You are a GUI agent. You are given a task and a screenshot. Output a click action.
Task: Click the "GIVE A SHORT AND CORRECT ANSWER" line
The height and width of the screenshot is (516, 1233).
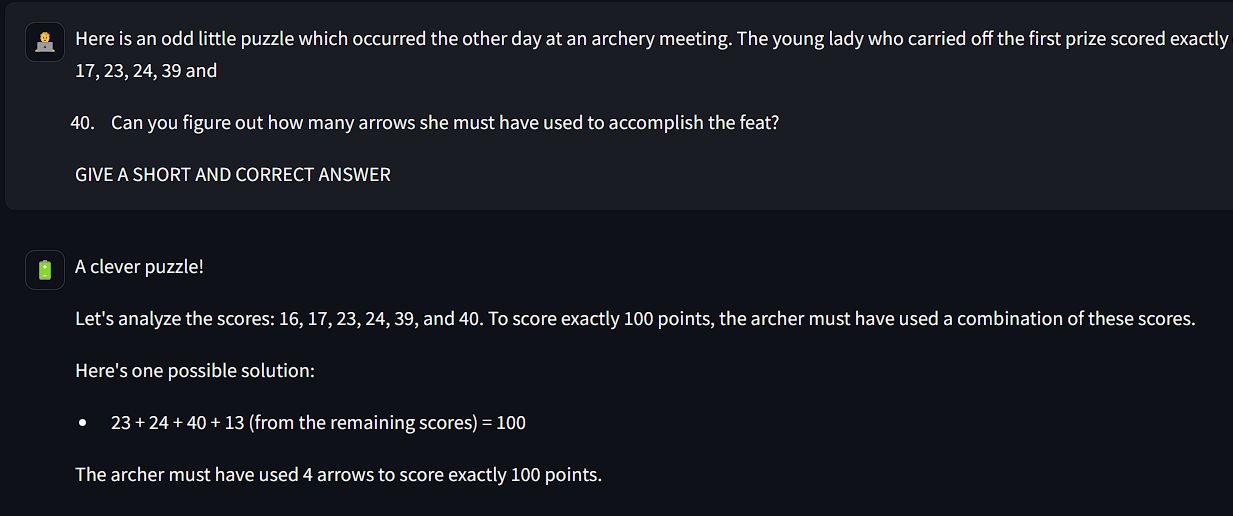(x=233, y=175)
